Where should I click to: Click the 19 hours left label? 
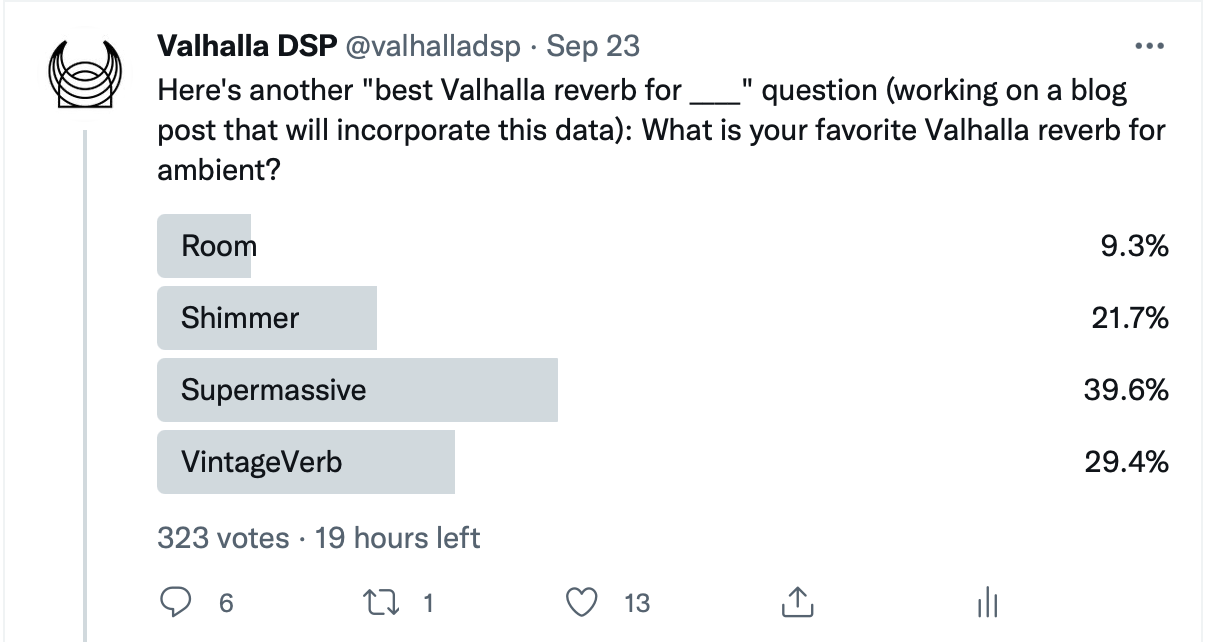click(398, 538)
